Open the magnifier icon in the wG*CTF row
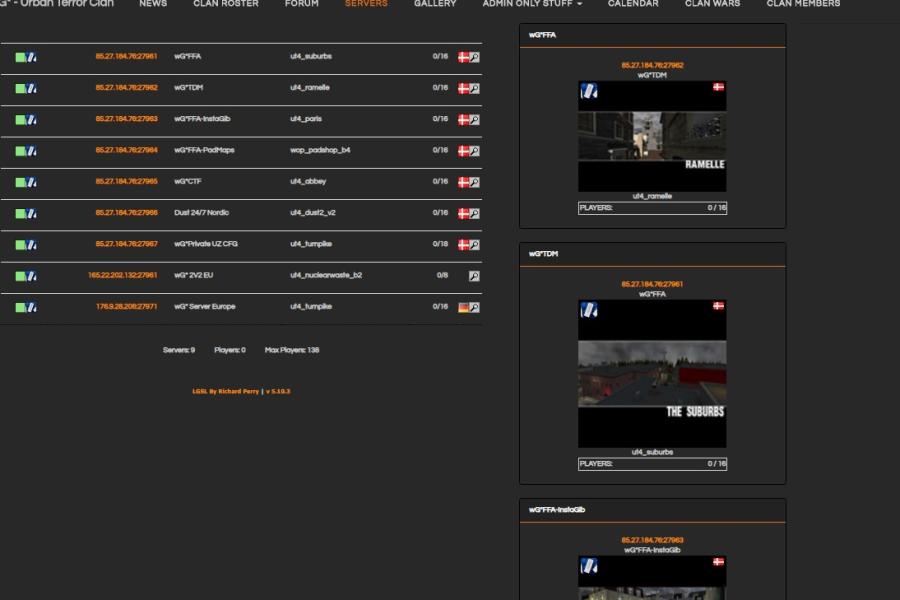 [x=474, y=182]
